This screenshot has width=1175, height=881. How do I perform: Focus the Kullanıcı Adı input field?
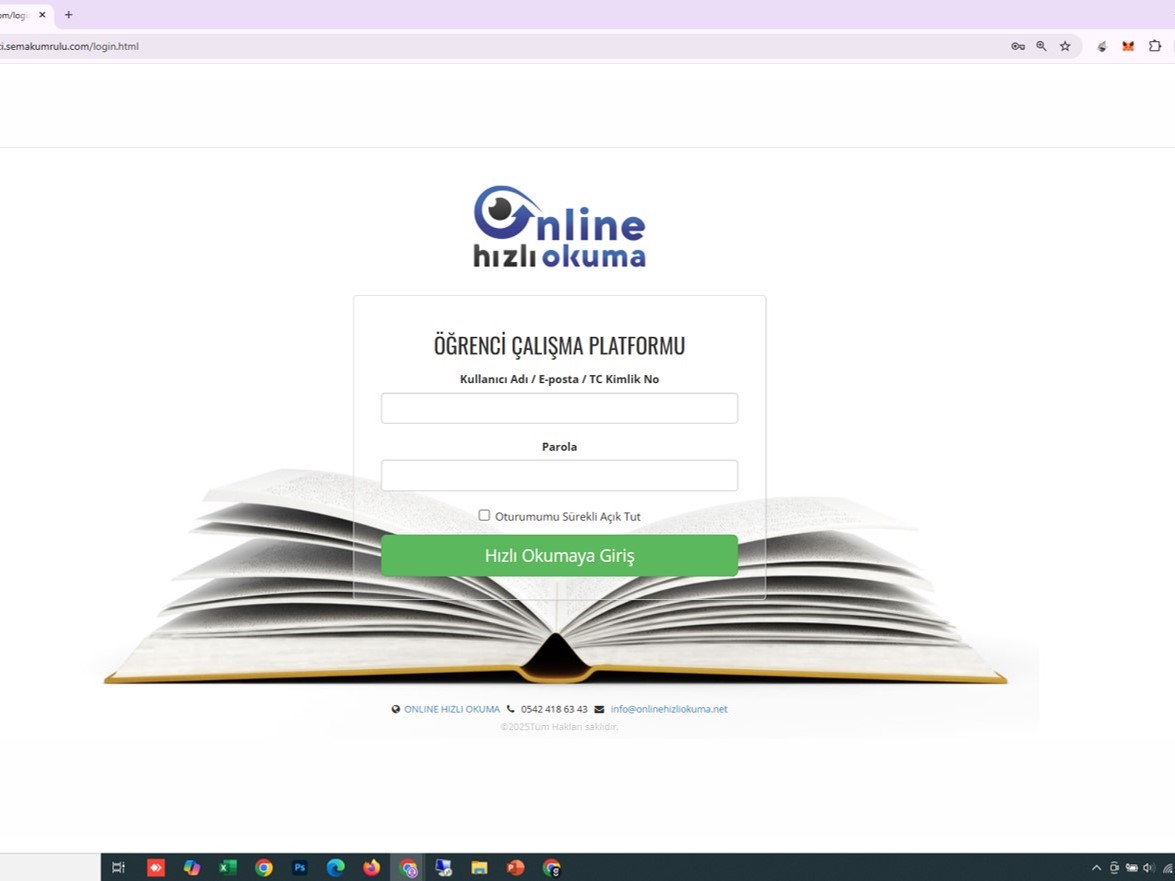point(559,408)
